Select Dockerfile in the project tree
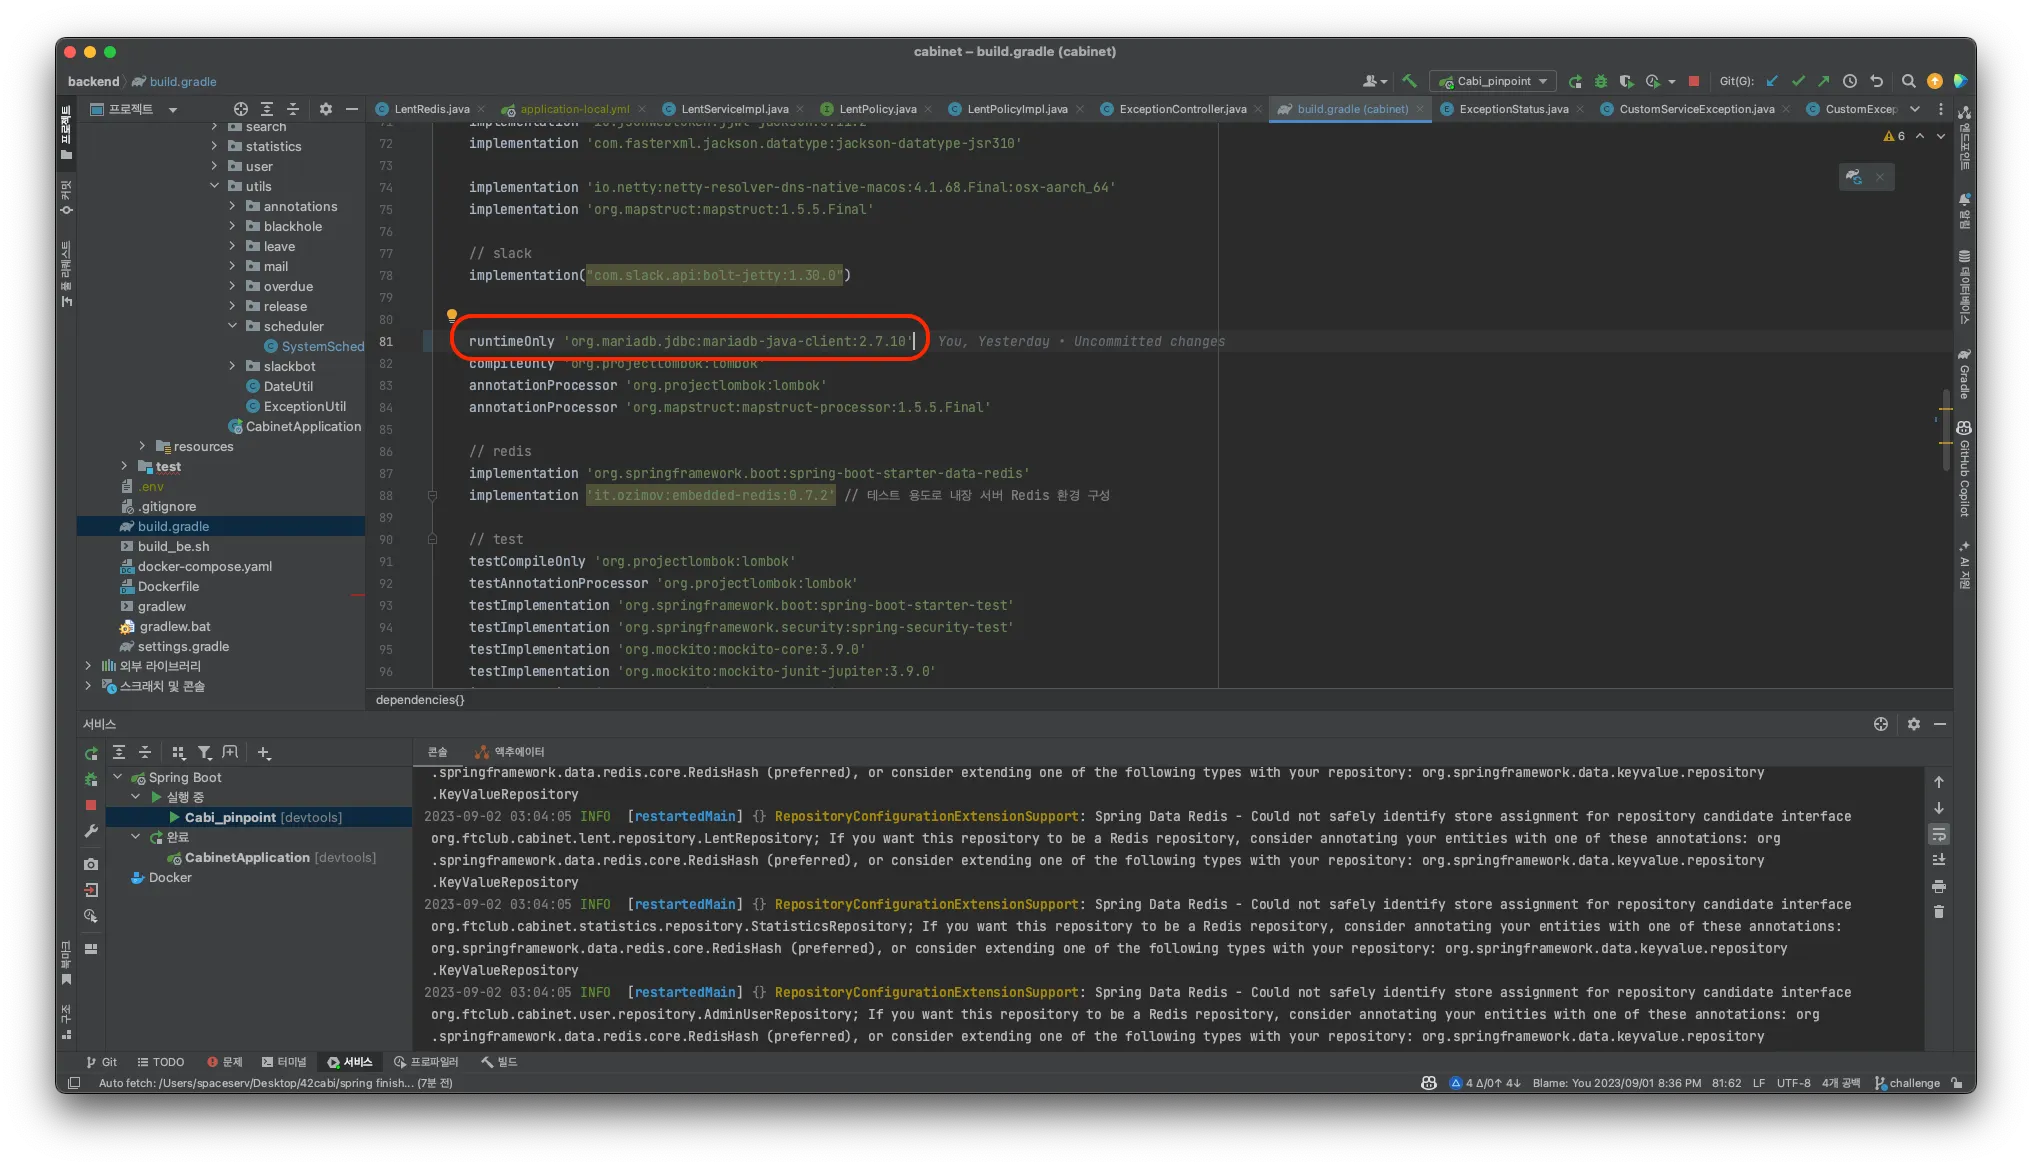Image resolution: width=2032 pixels, height=1167 pixels. [168, 586]
